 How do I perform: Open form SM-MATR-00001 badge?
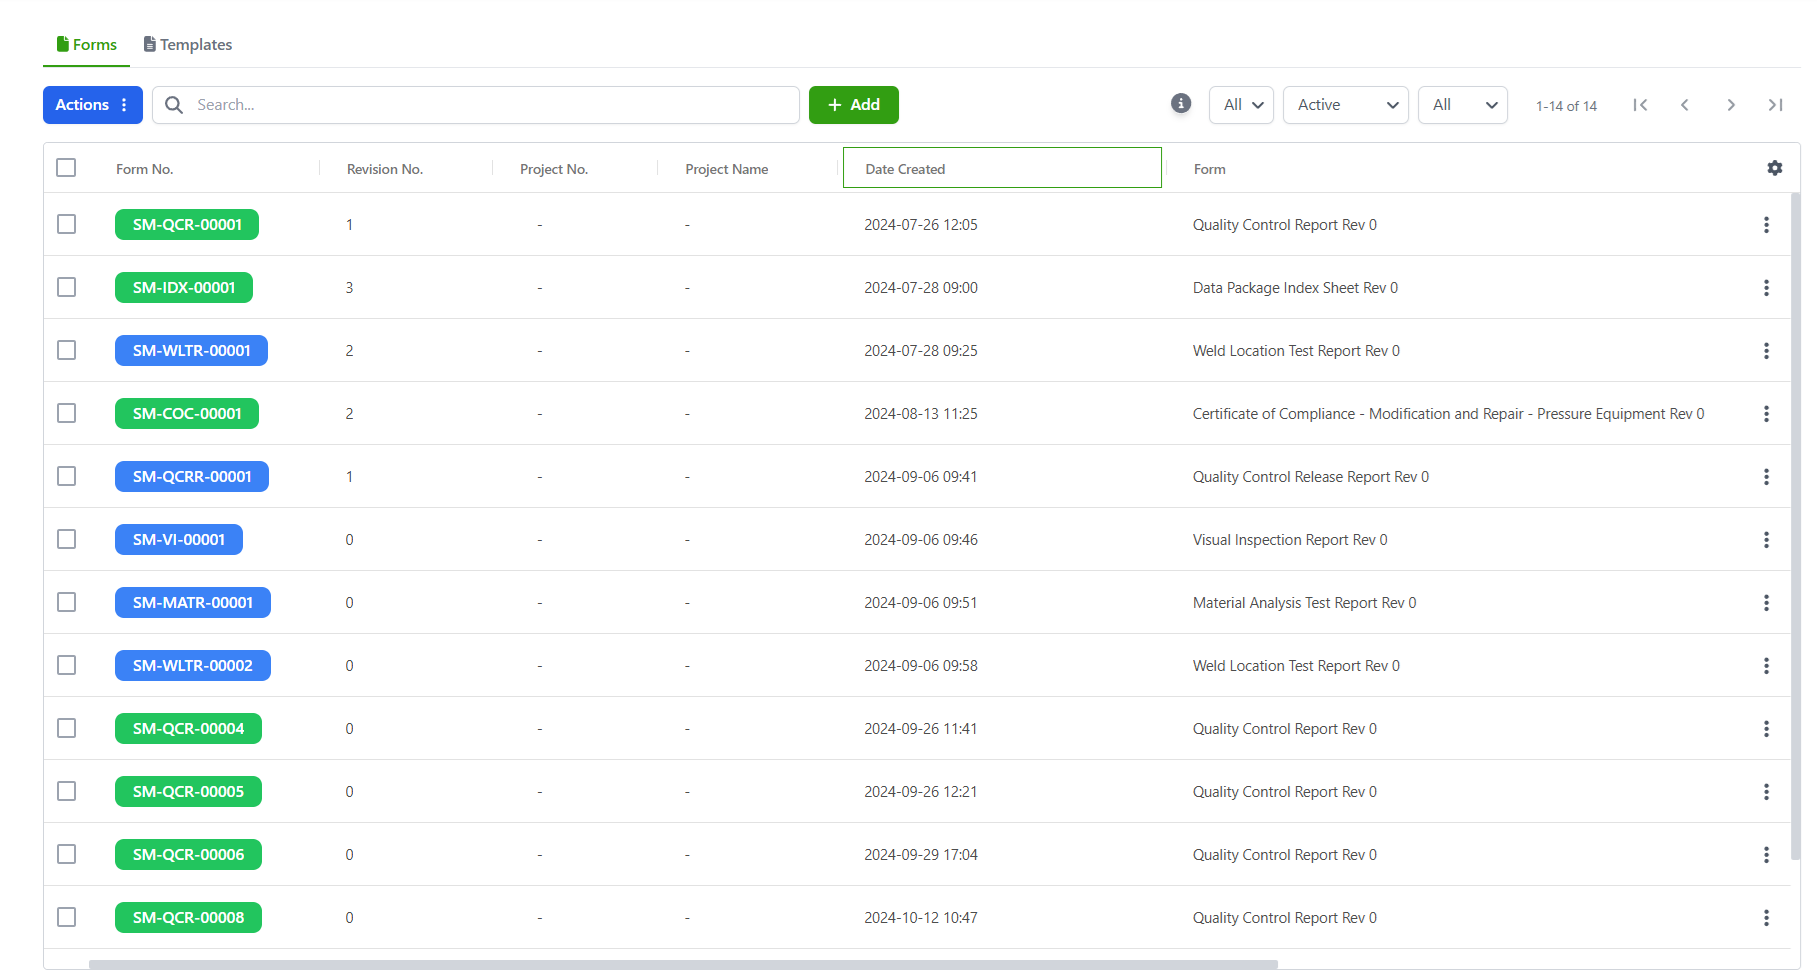[x=193, y=603]
